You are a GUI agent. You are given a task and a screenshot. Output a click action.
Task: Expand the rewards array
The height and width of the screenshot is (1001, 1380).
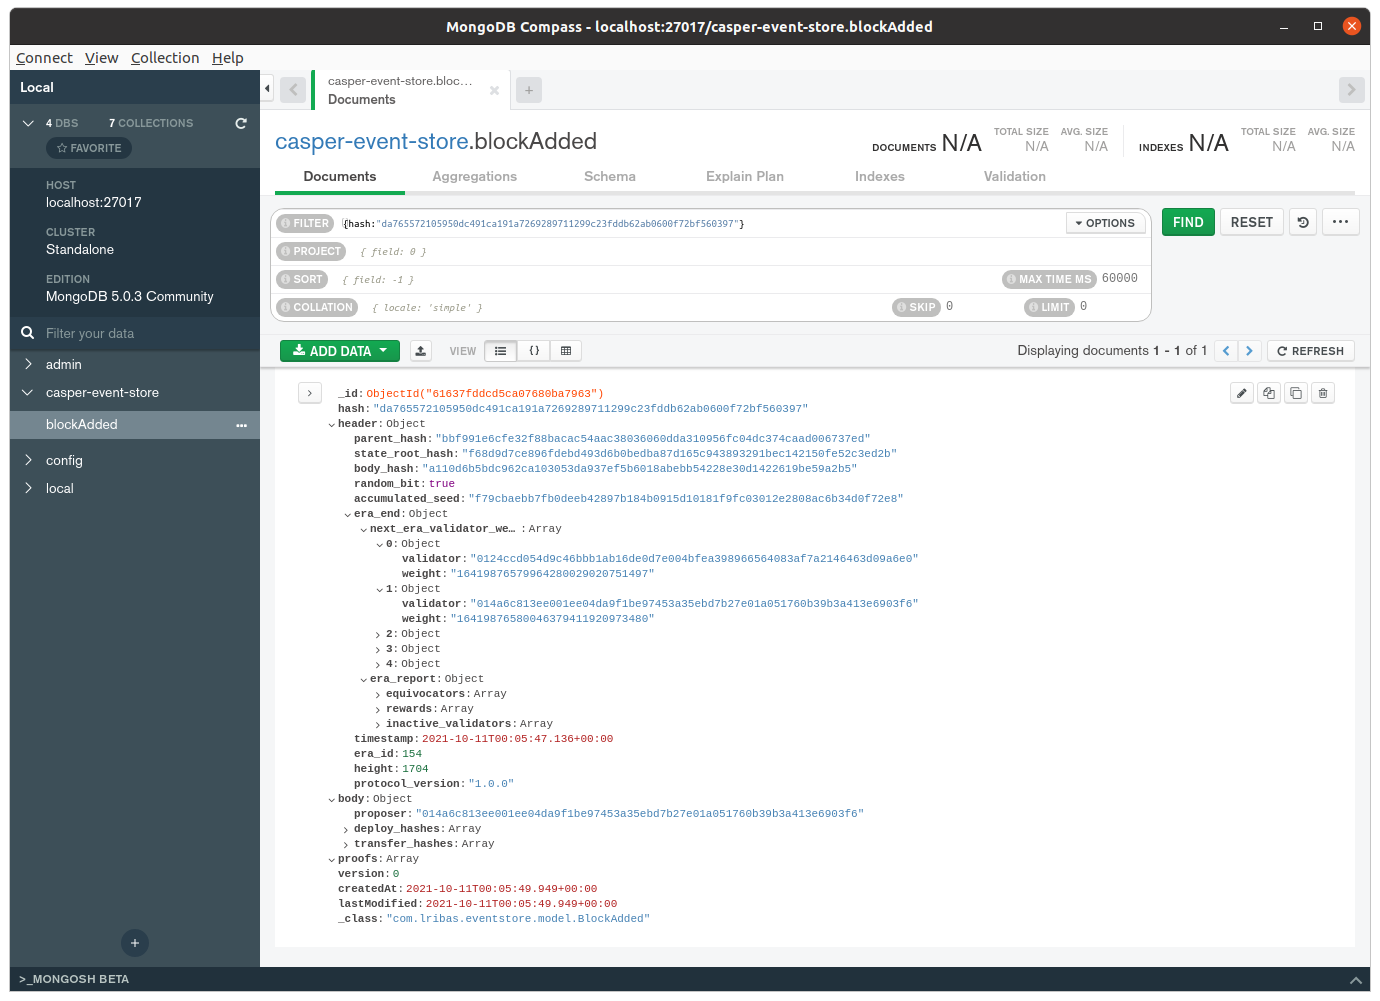[378, 710]
